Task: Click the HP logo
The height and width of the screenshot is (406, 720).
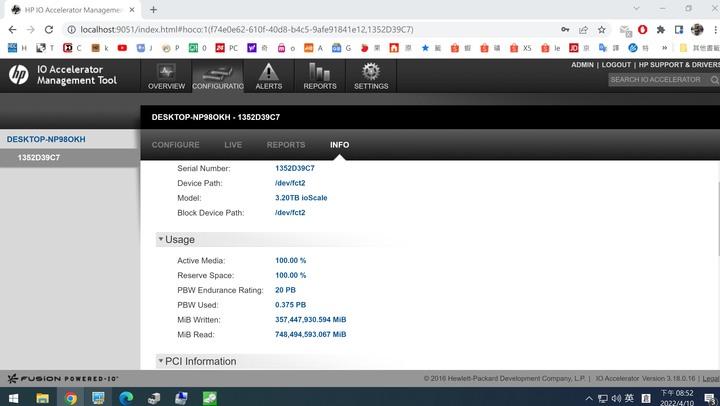Action: 19,74
